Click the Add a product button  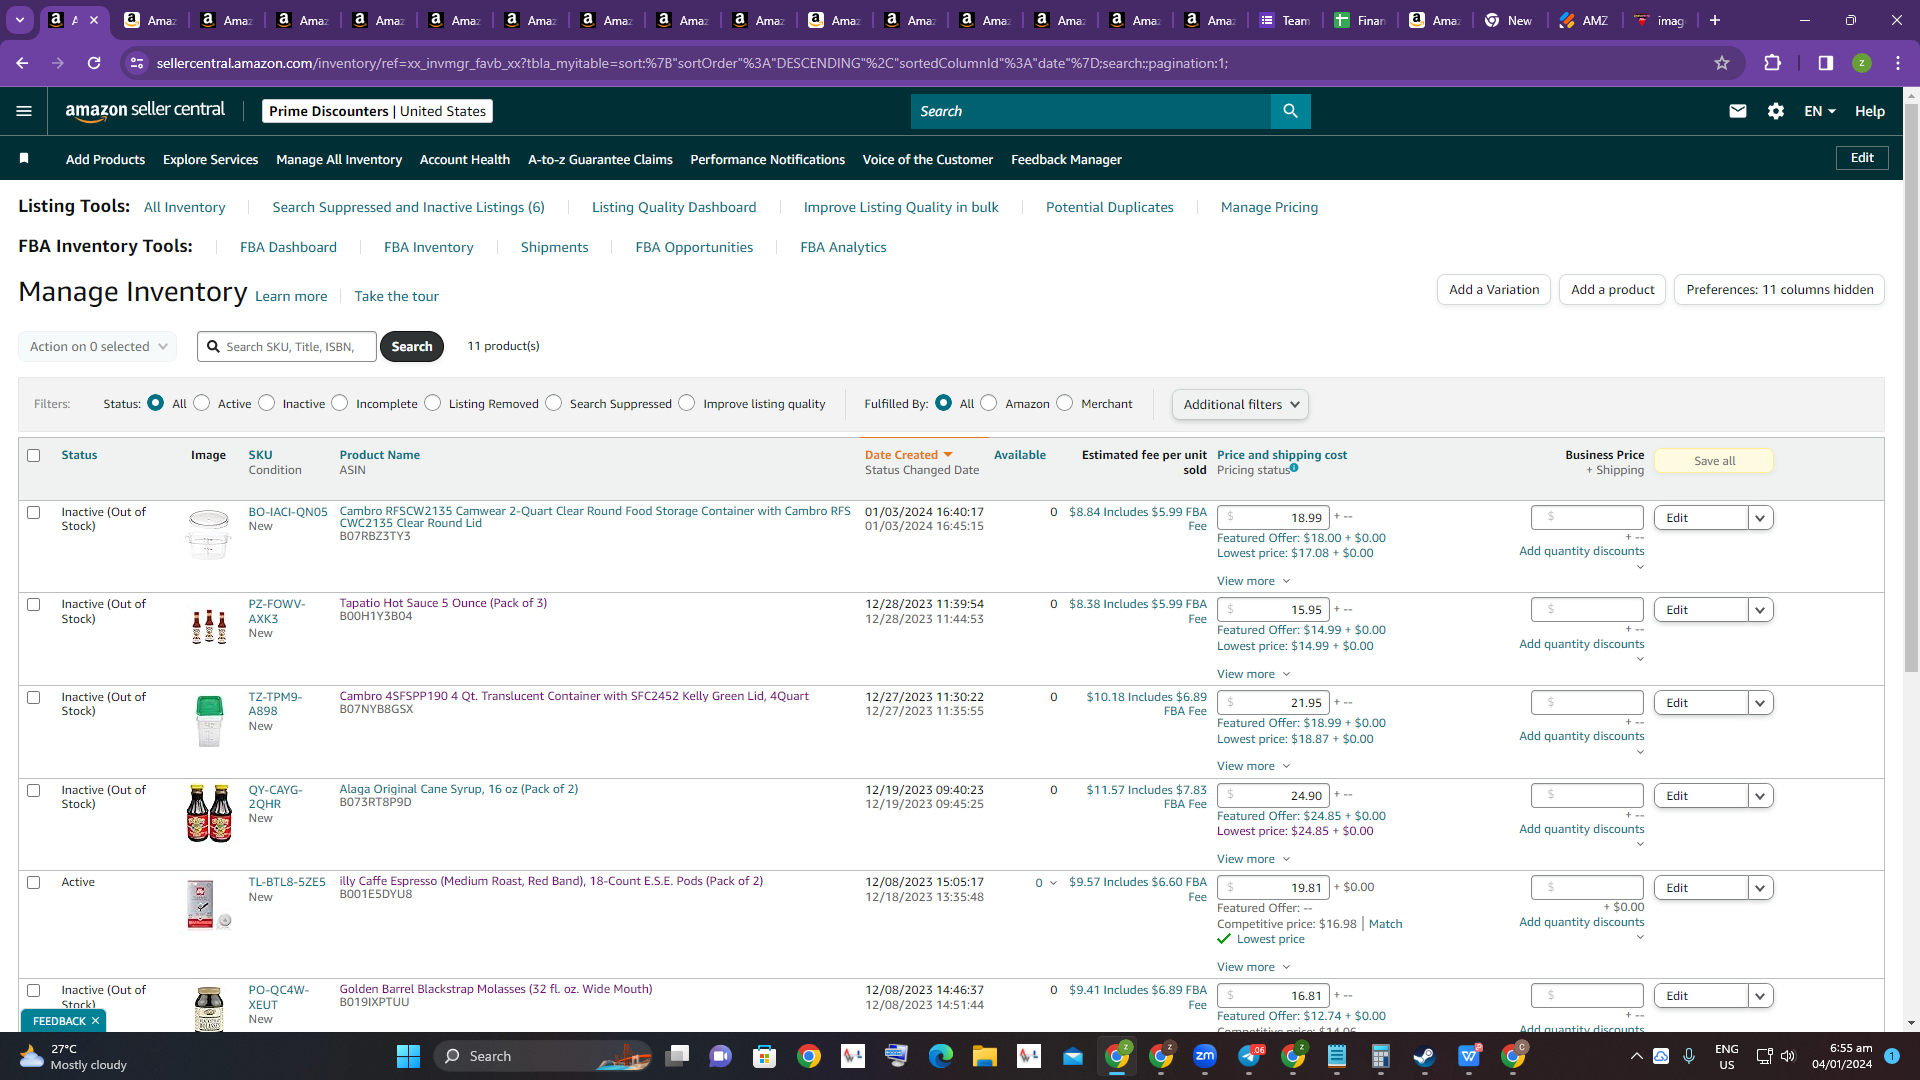[x=1612, y=289]
